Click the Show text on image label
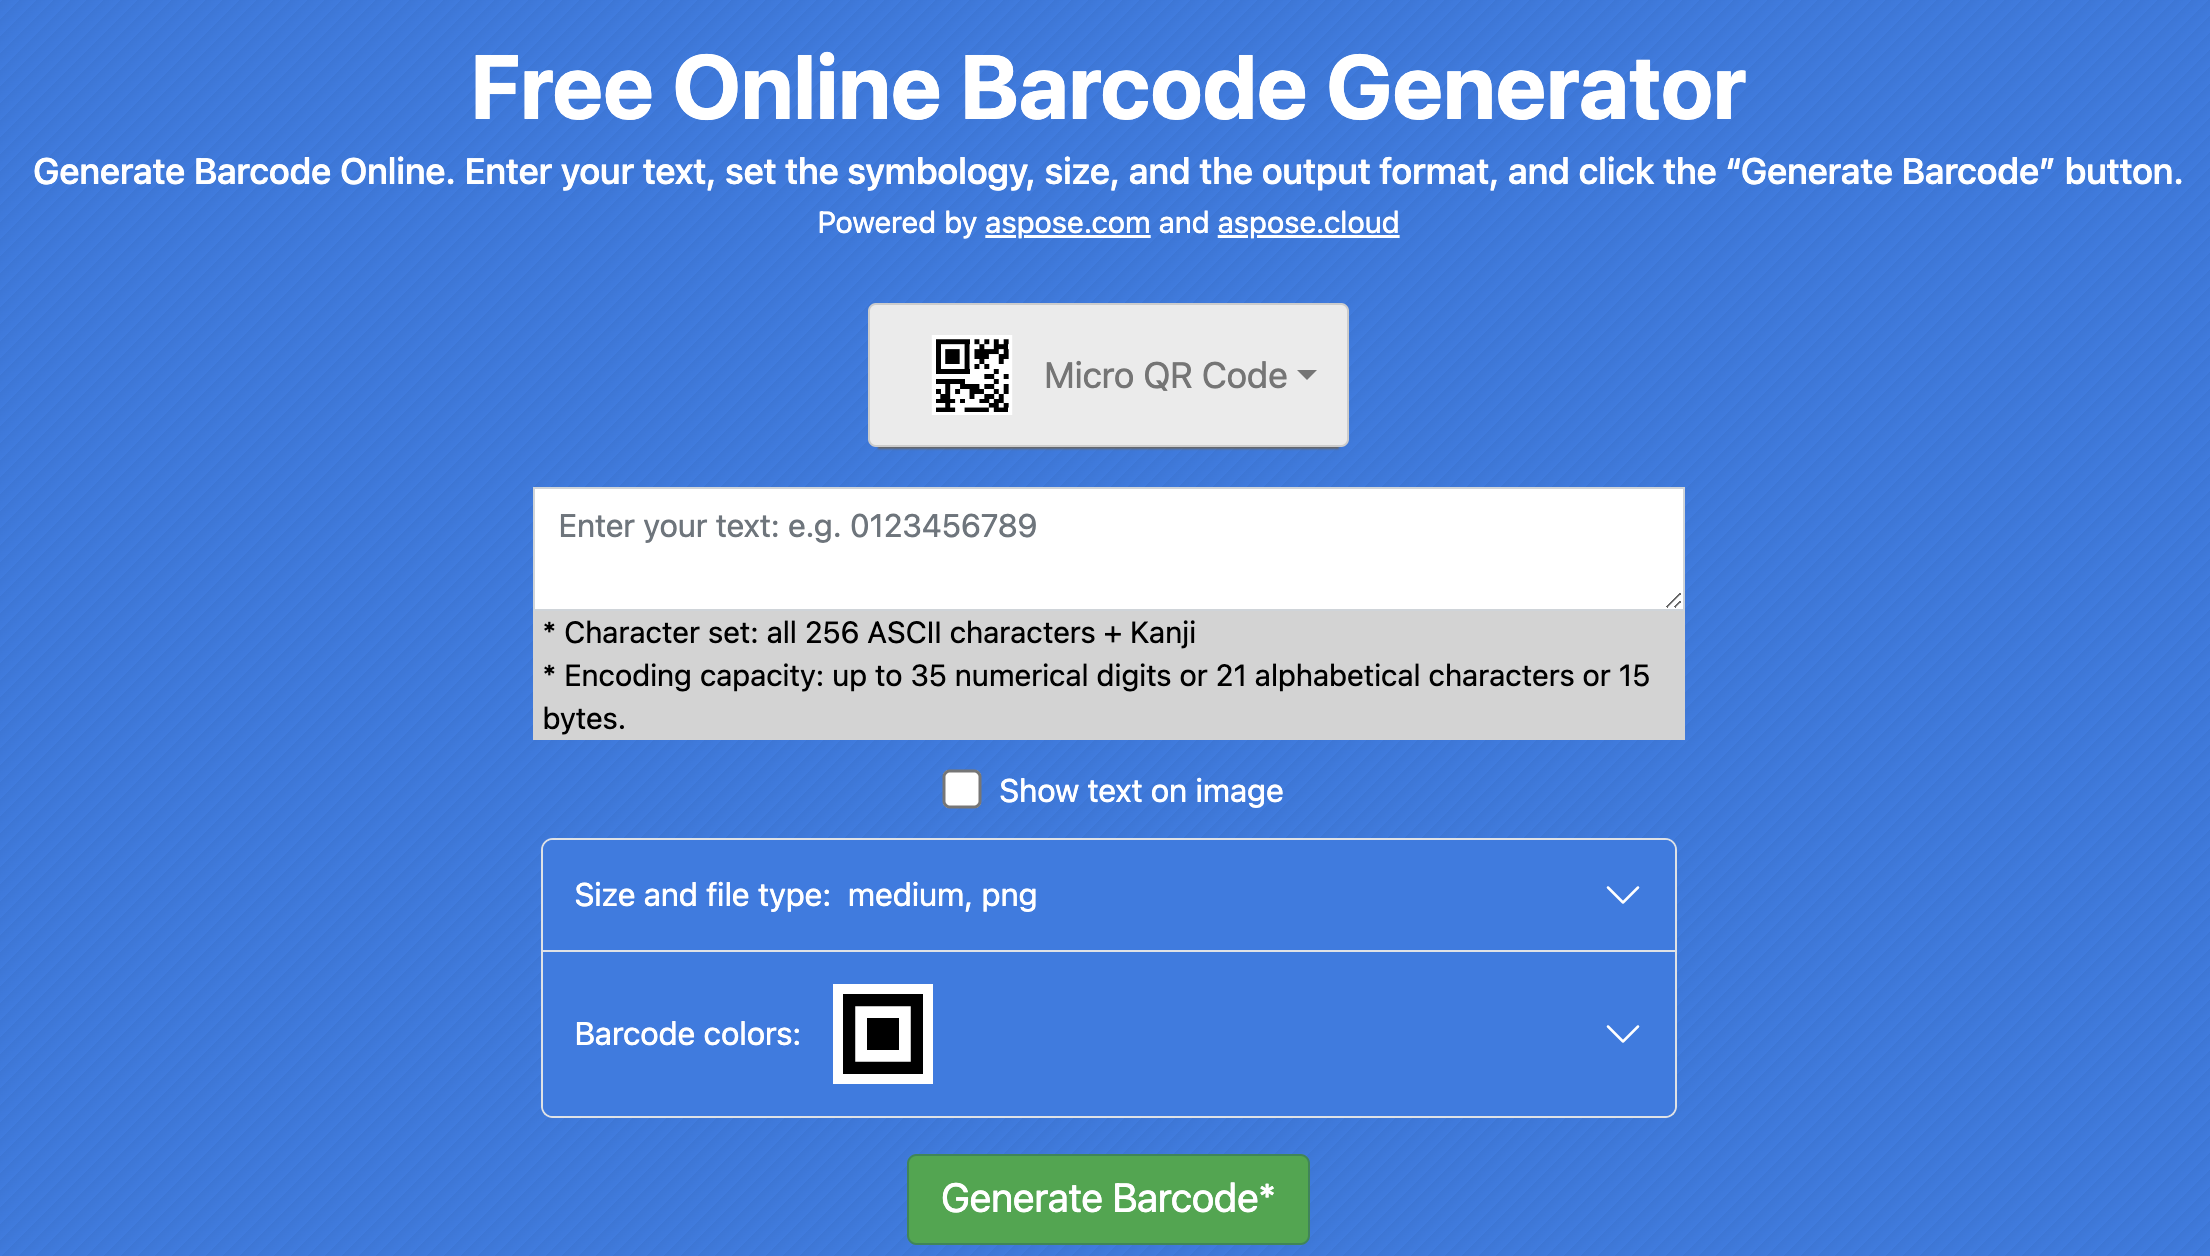 point(1139,790)
